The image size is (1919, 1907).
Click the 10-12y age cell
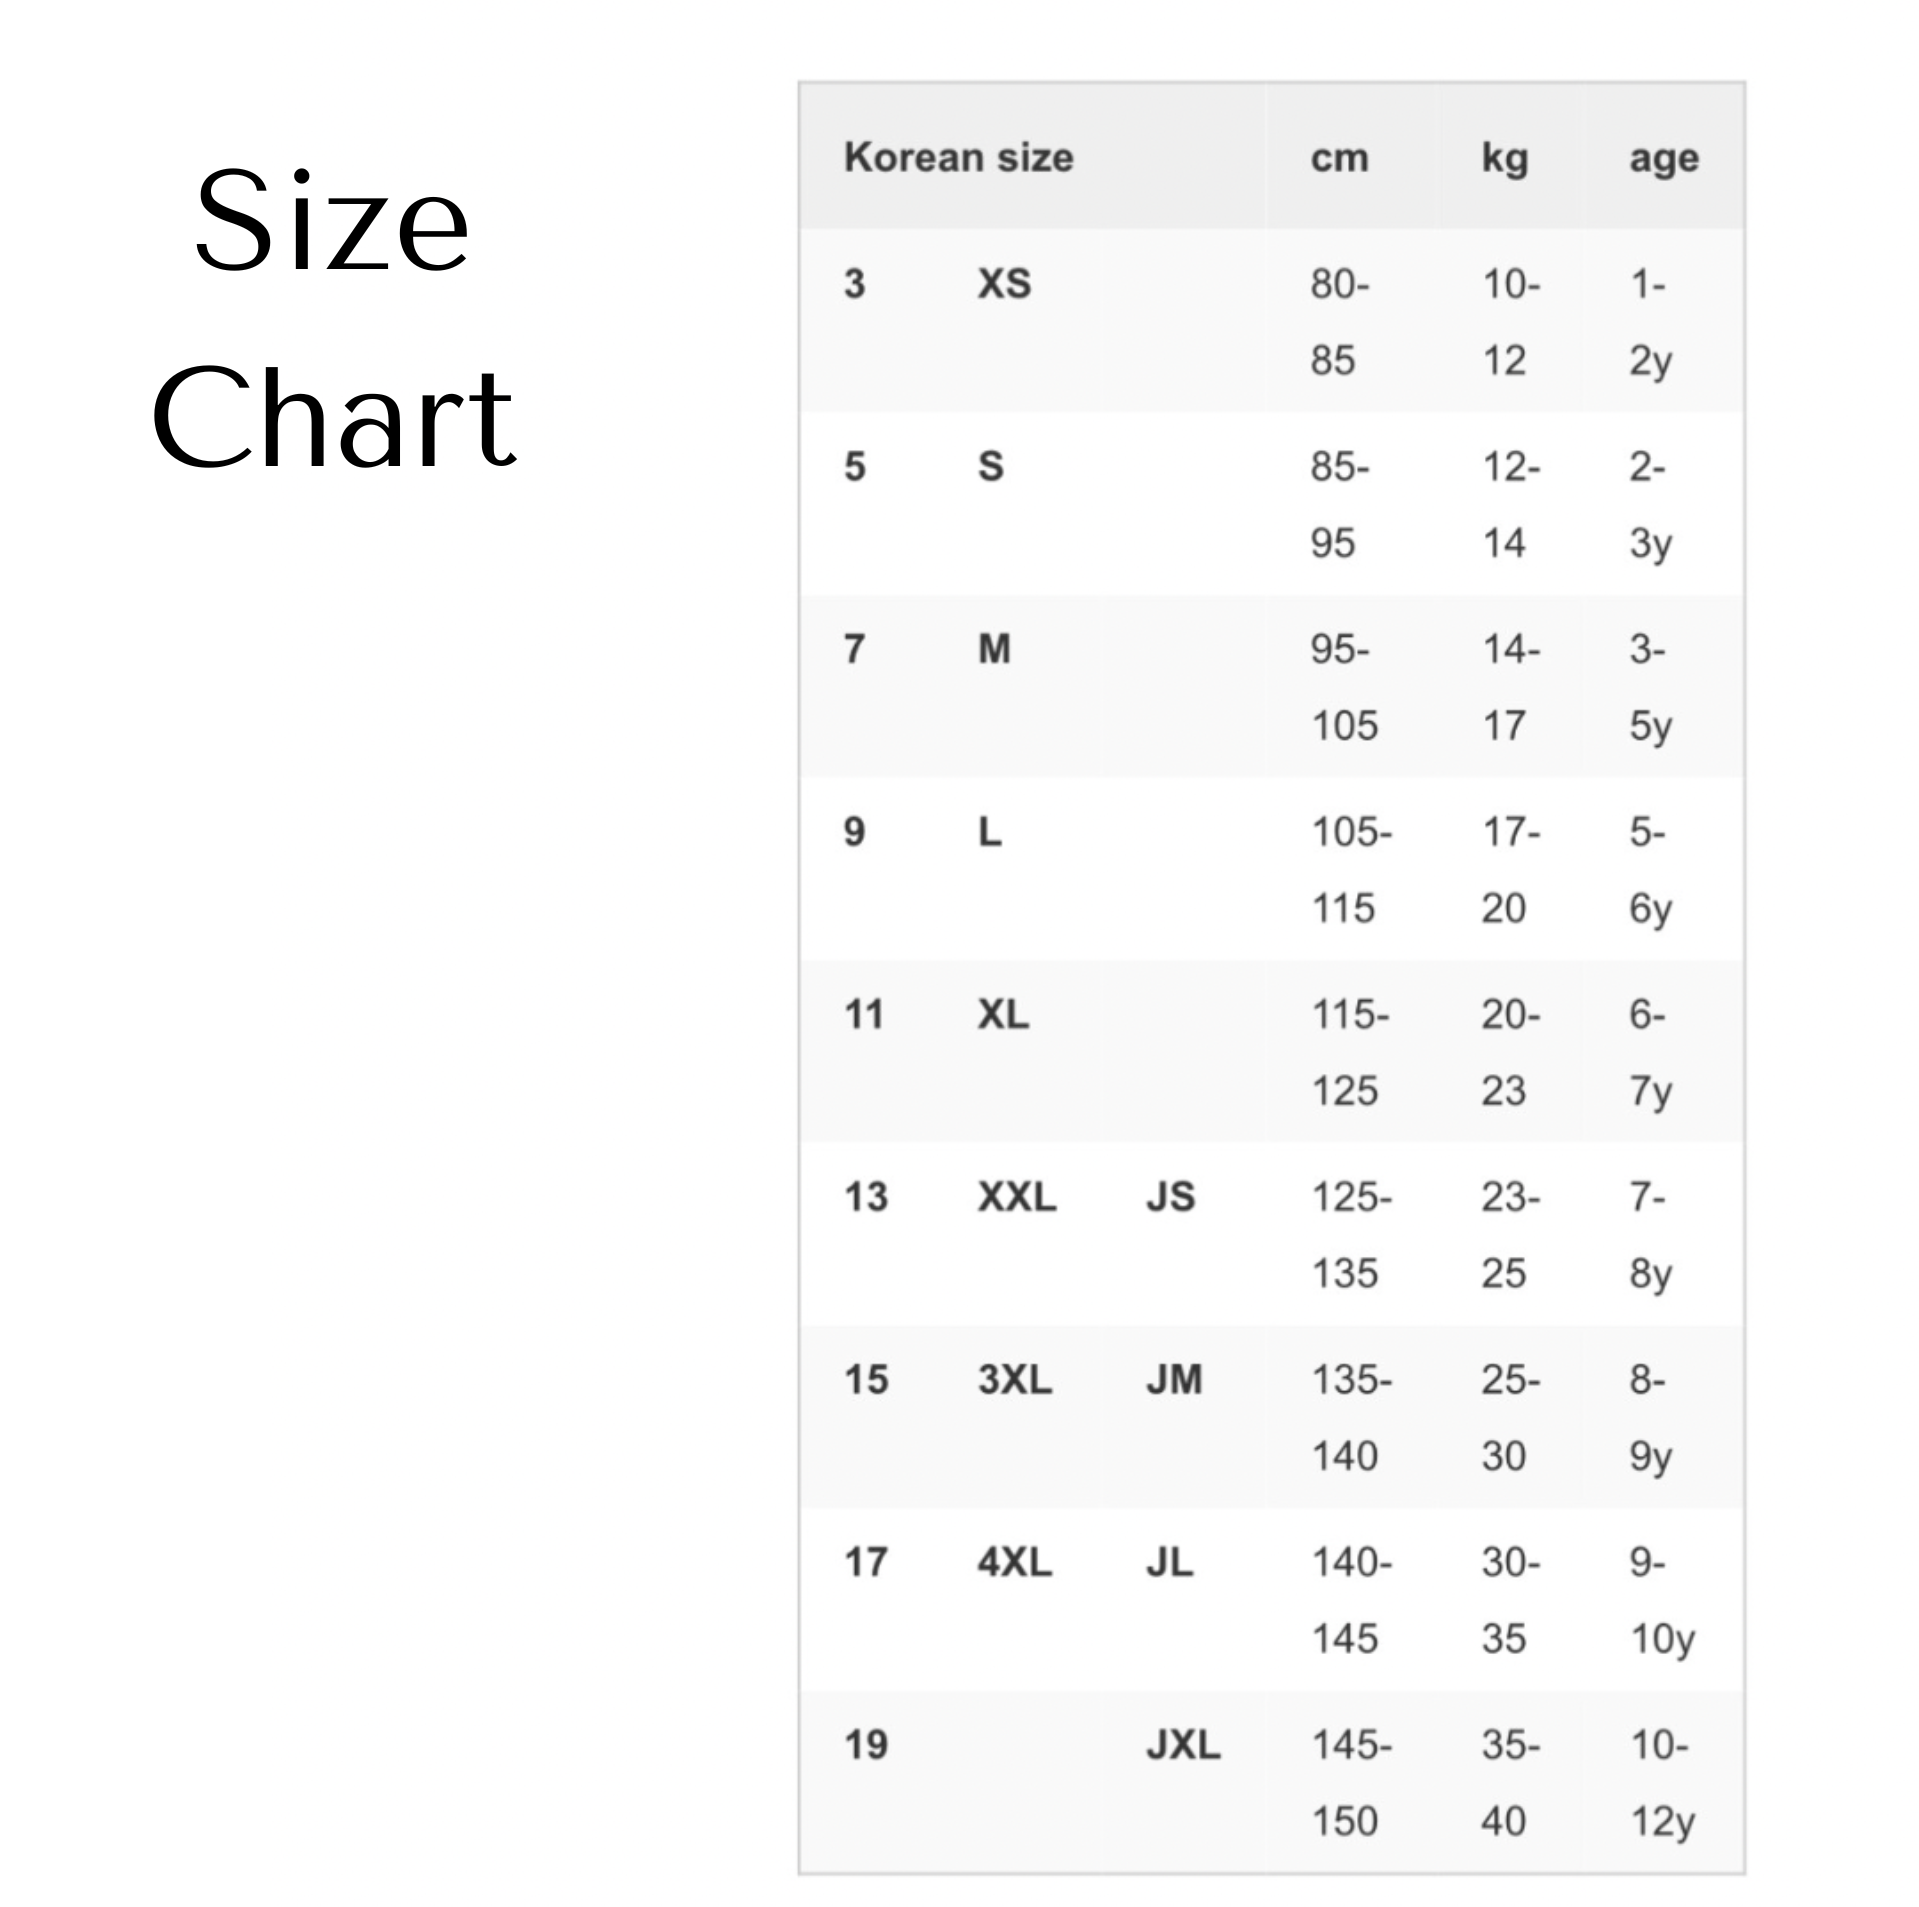(x=1662, y=1783)
